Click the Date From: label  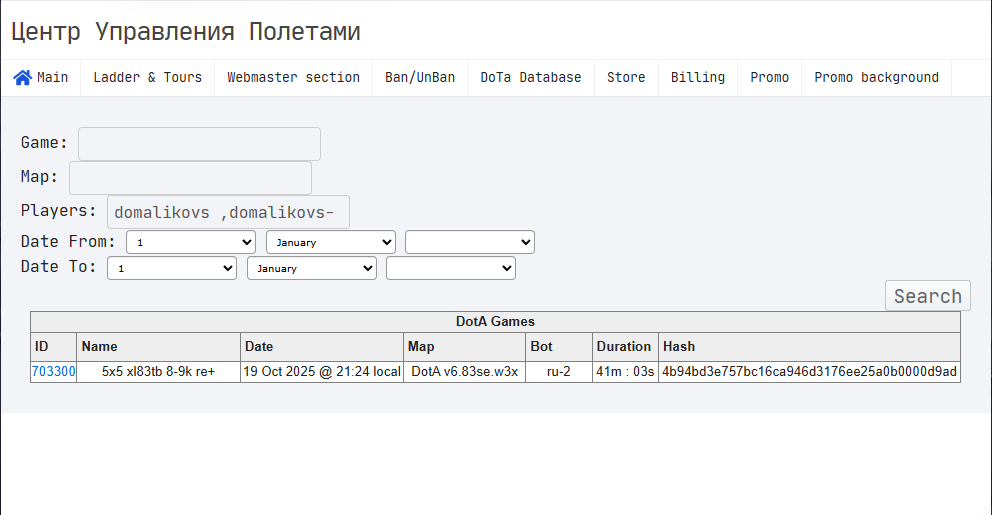68,242
